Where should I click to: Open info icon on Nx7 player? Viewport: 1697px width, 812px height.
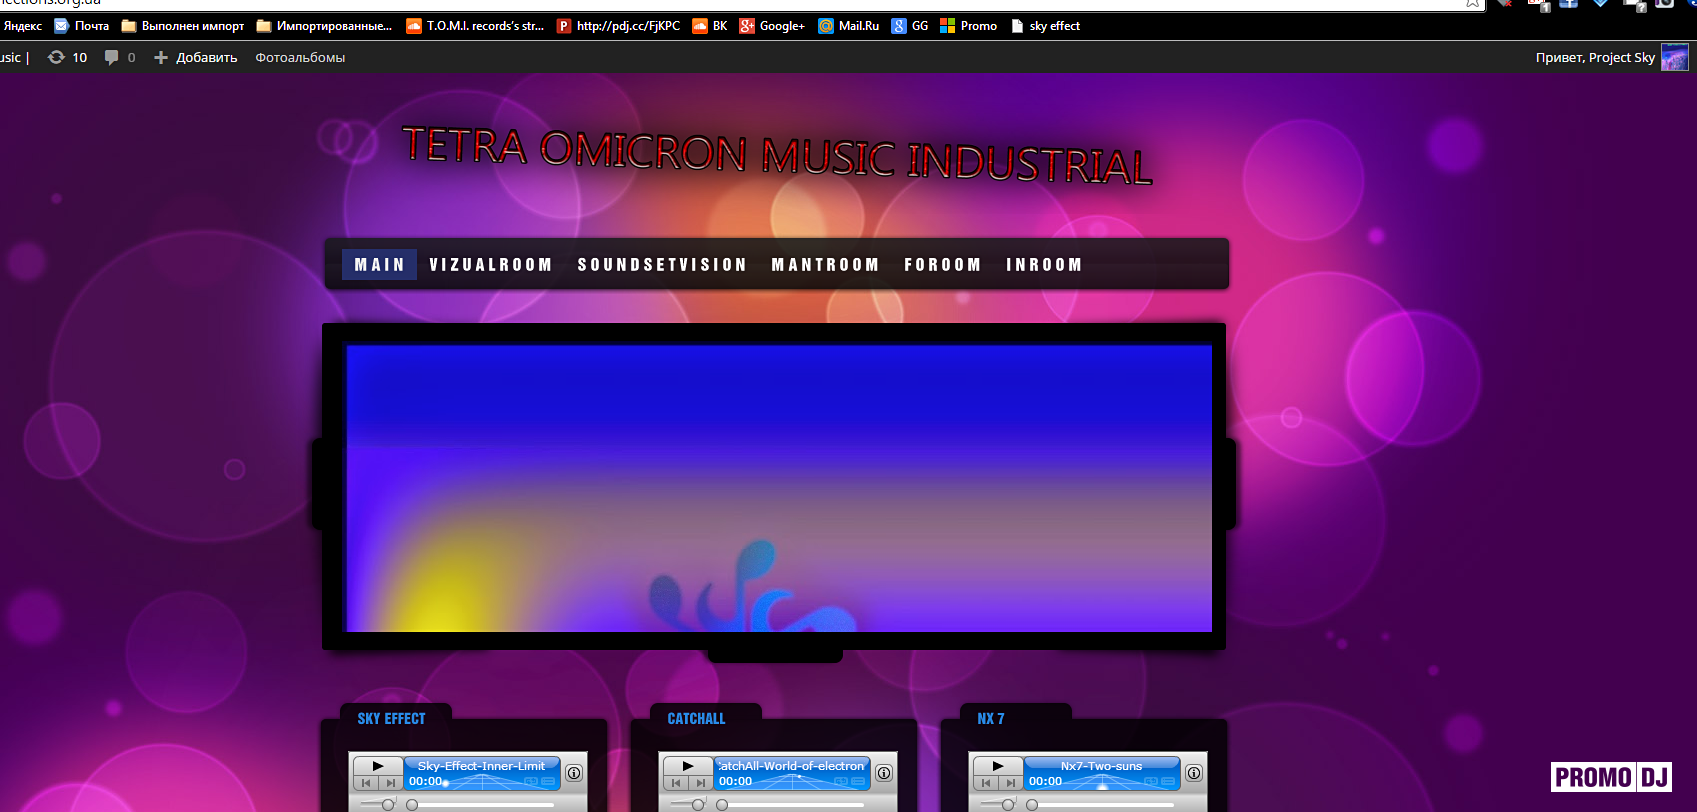pyautogui.click(x=1194, y=773)
